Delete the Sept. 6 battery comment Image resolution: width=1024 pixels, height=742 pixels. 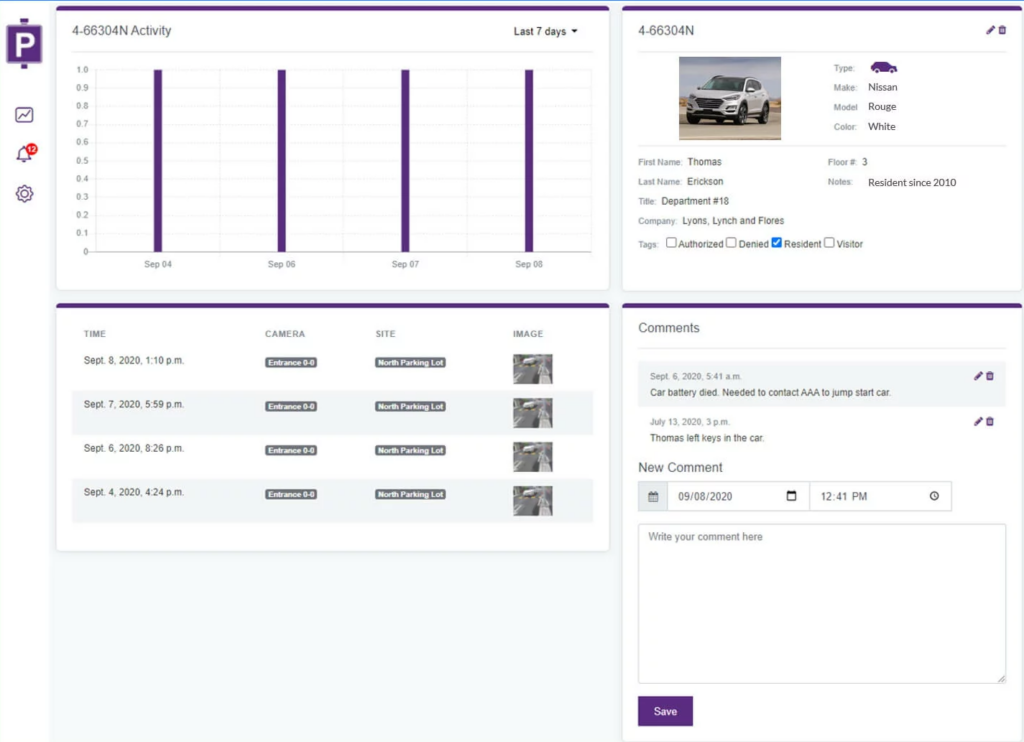[990, 376]
